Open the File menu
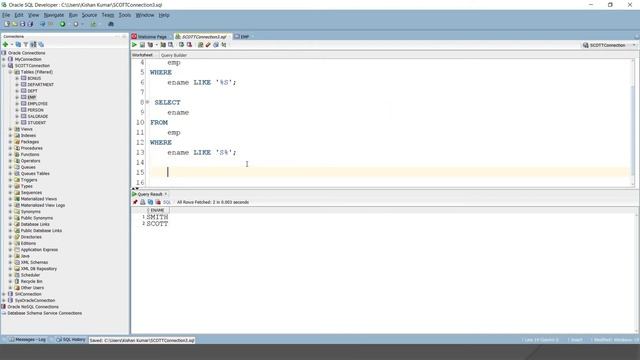 pos(6,15)
